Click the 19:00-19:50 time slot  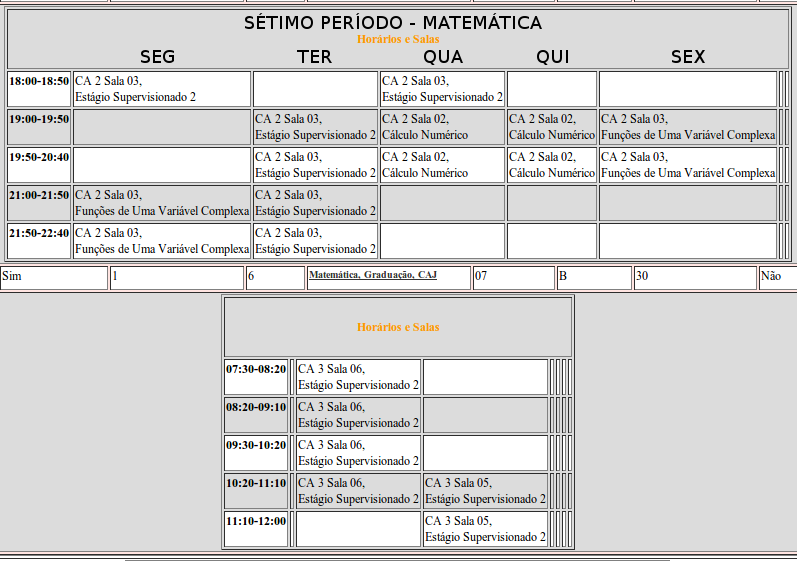click(x=39, y=127)
